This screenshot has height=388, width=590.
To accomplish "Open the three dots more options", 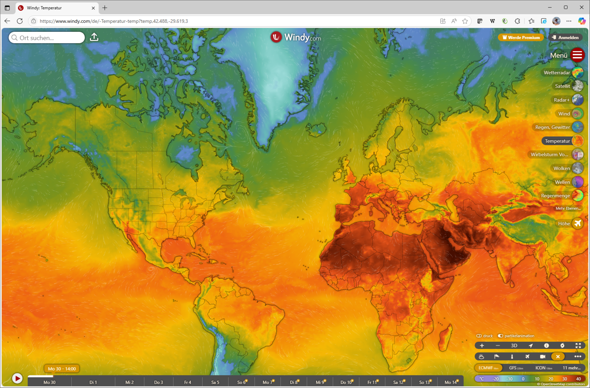I will [578, 356].
